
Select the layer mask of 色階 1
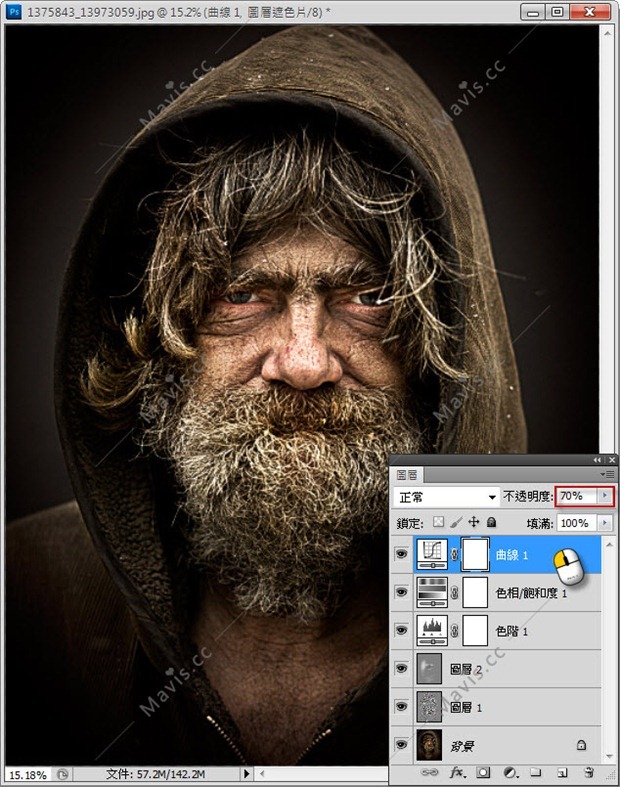tap(475, 630)
